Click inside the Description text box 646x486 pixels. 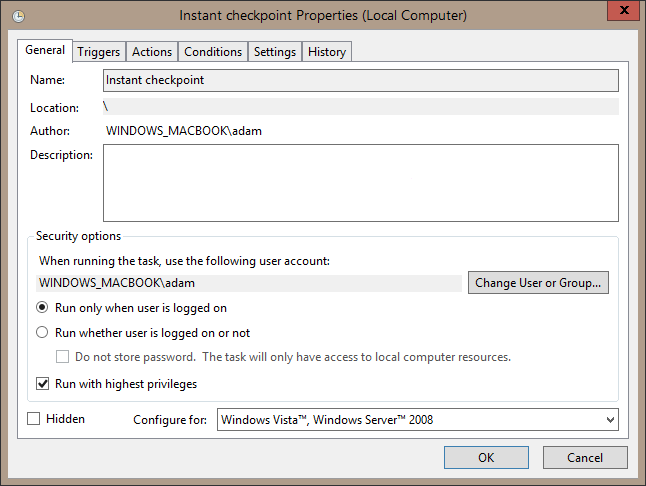(x=360, y=182)
